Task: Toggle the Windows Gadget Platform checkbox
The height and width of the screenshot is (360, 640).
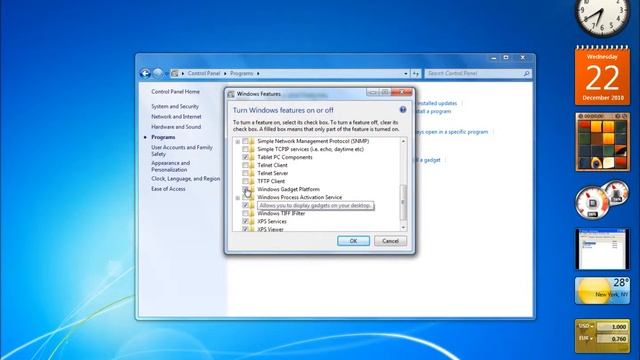Action: pyautogui.click(x=245, y=189)
